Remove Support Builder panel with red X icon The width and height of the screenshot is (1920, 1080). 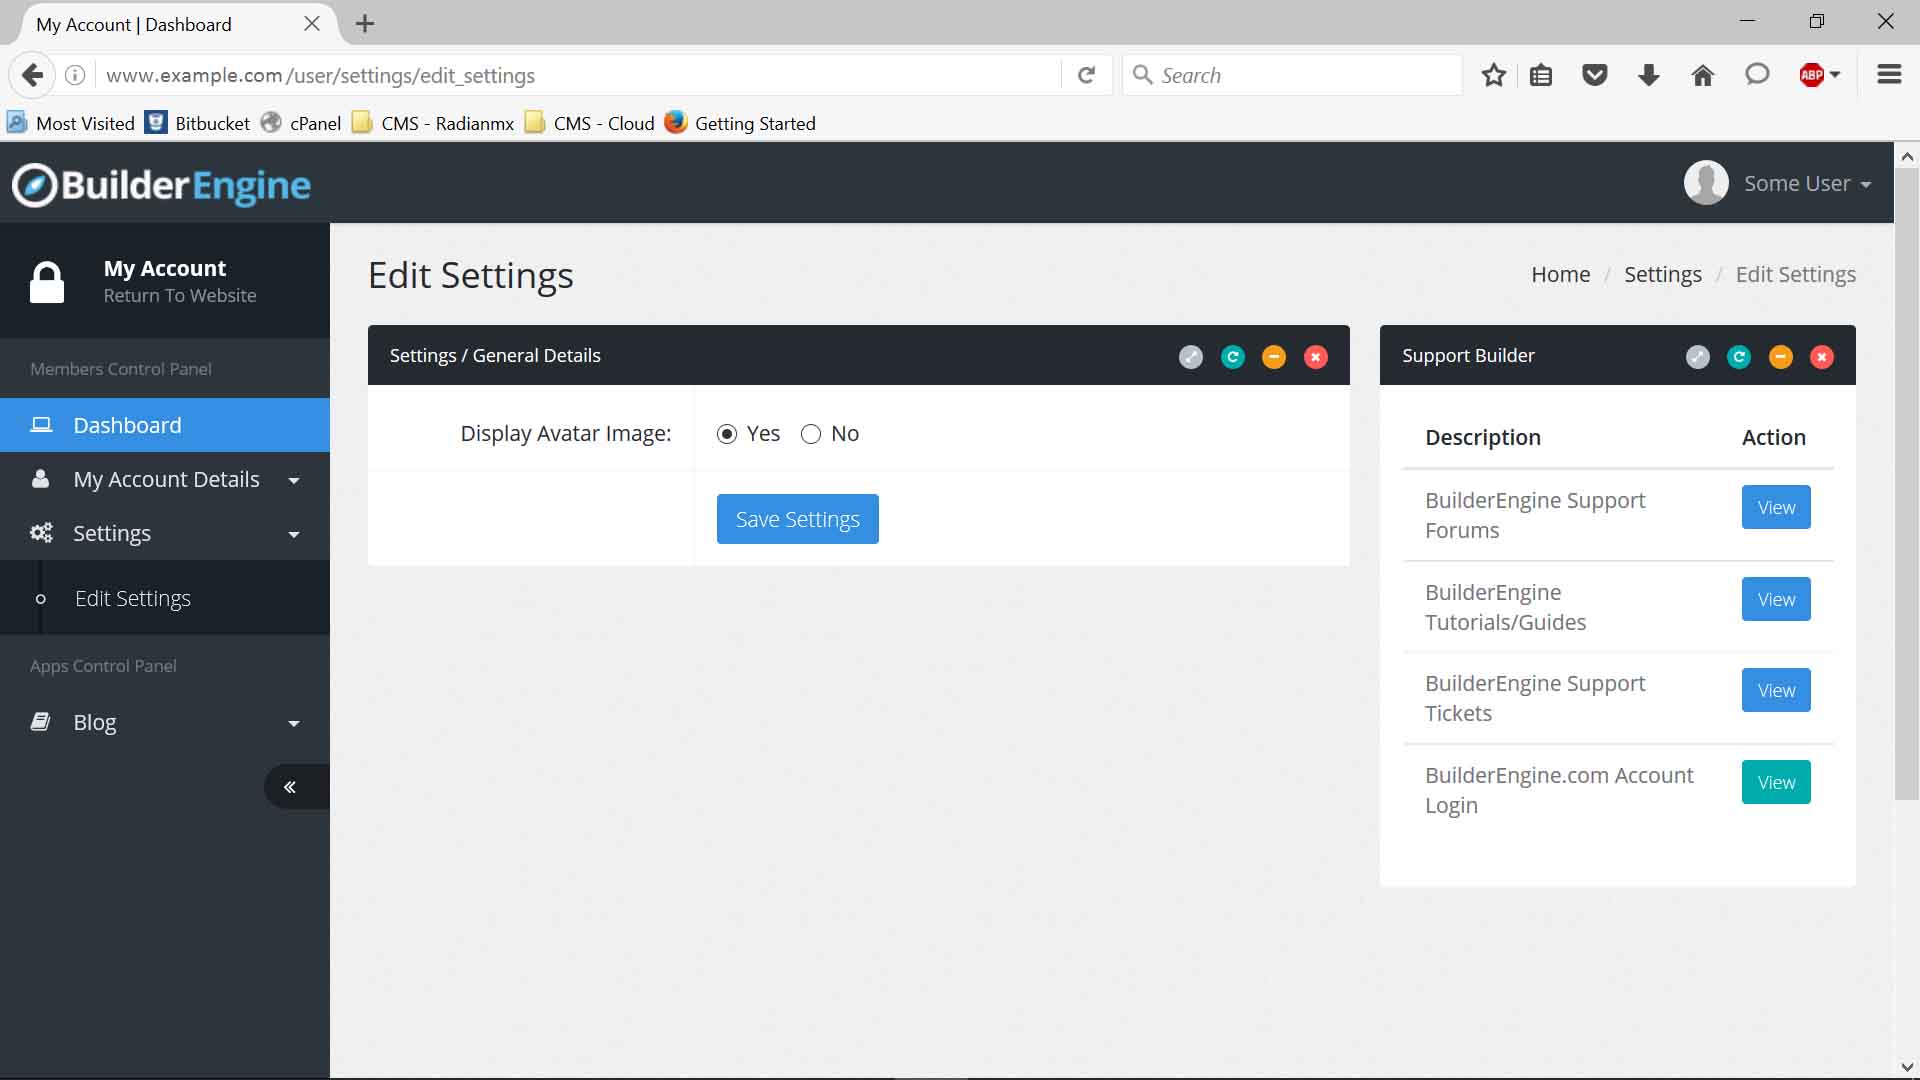(1822, 357)
